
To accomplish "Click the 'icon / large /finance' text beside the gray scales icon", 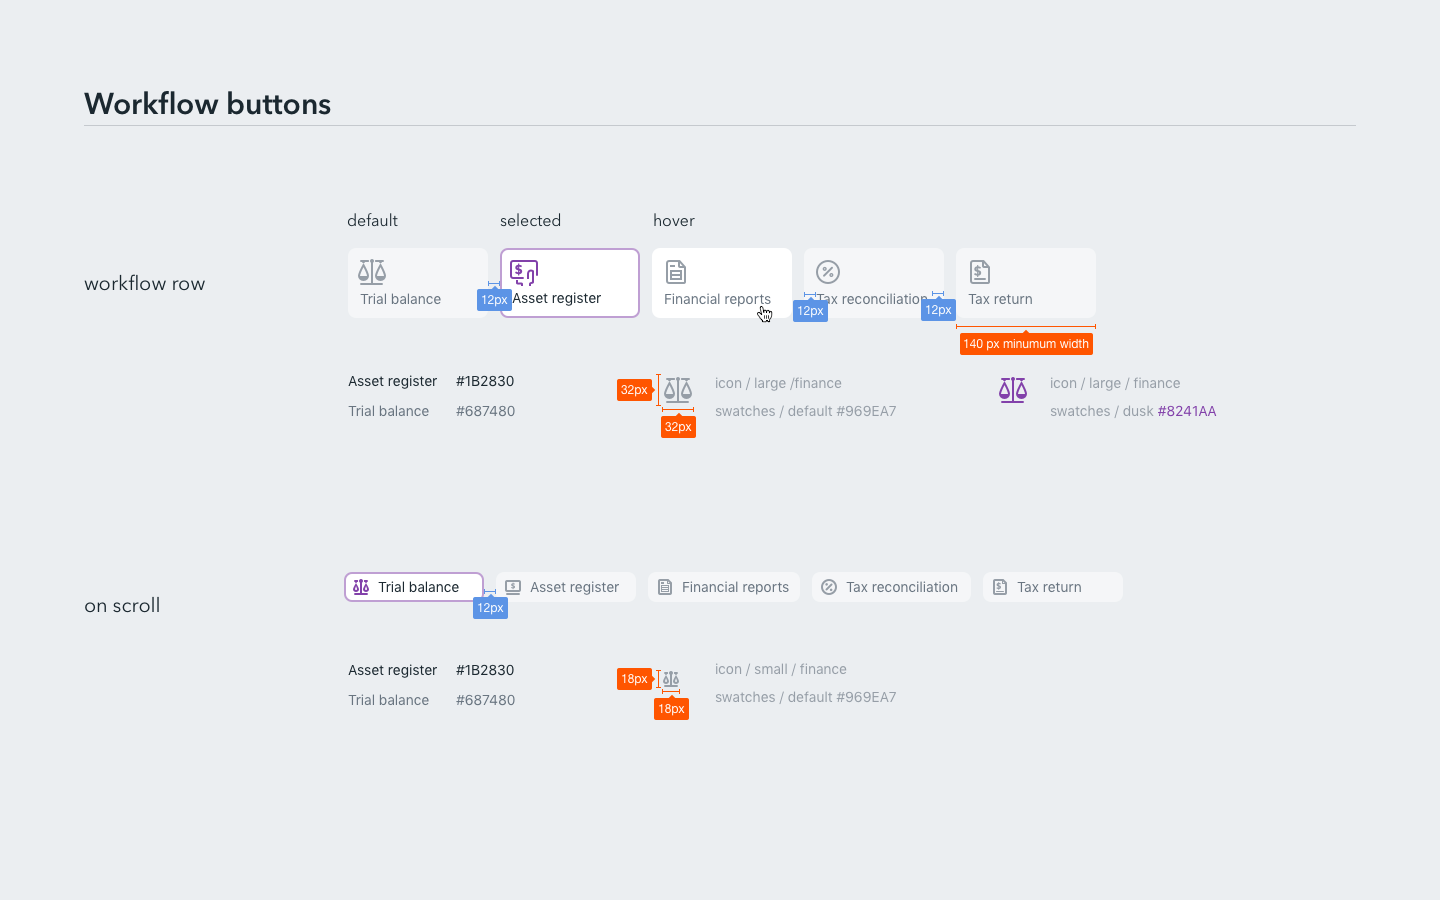I will point(778,383).
